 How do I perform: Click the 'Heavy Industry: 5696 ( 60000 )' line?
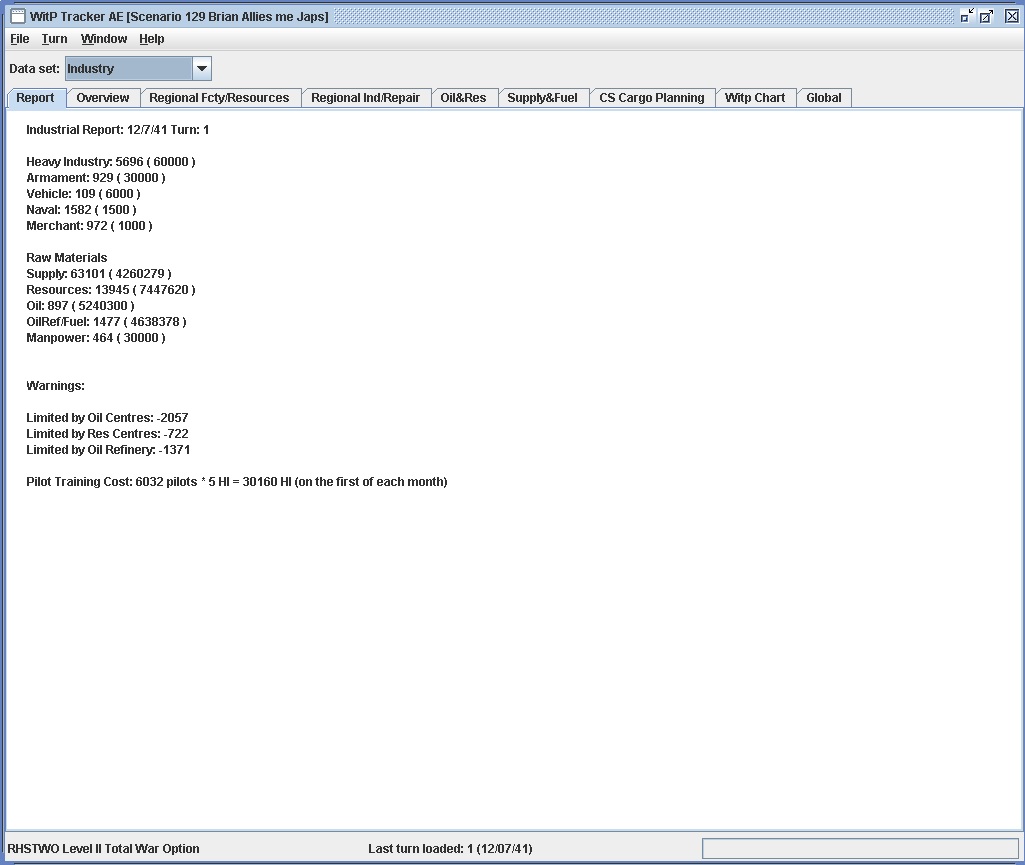[x=111, y=162]
